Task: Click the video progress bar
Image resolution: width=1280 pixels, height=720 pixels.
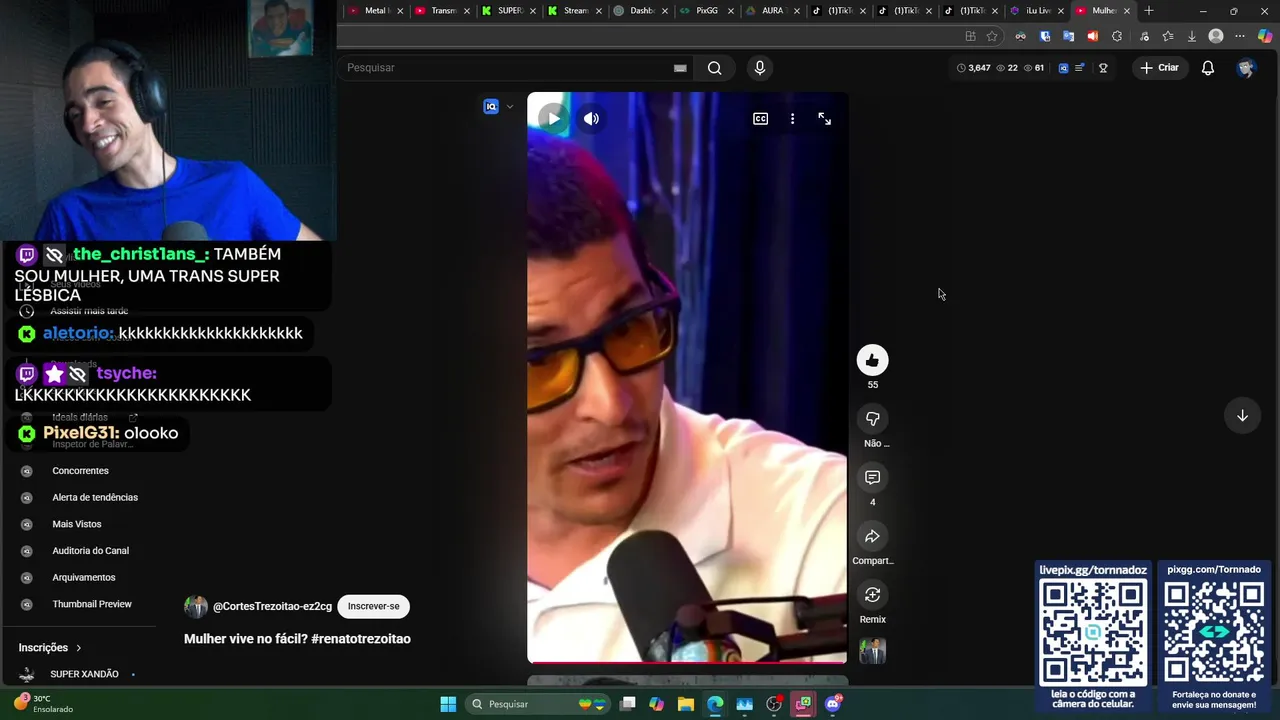Action: (x=687, y=662)
